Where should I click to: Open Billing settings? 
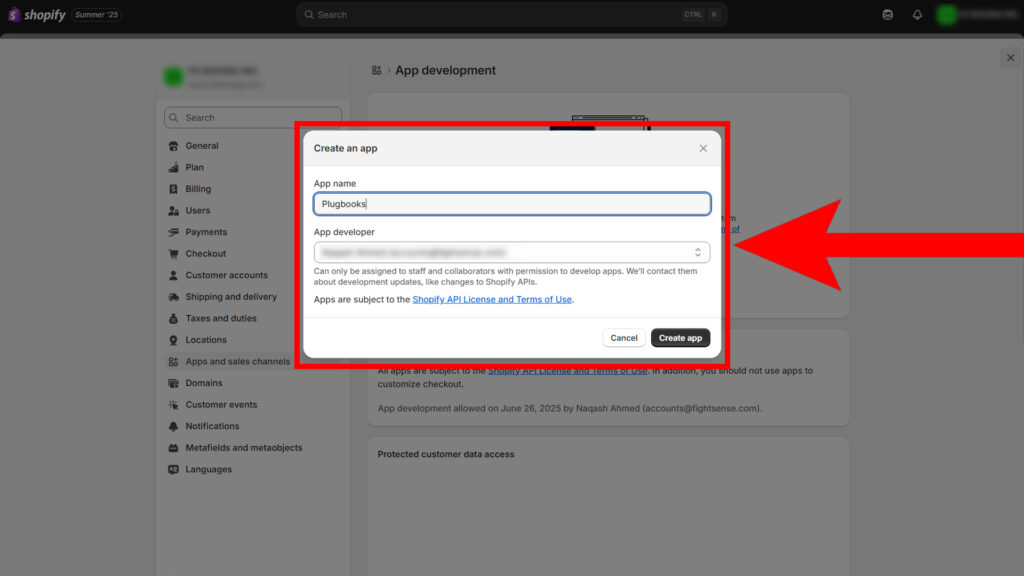click(x=198, y=189)
